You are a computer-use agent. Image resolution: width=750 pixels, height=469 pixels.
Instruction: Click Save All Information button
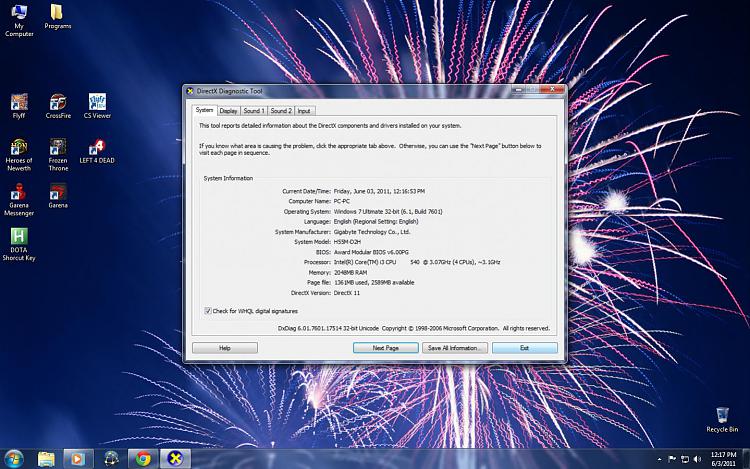(455, 348)
